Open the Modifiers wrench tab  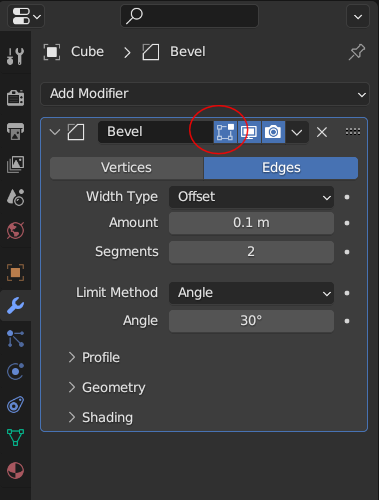[15, 306]
